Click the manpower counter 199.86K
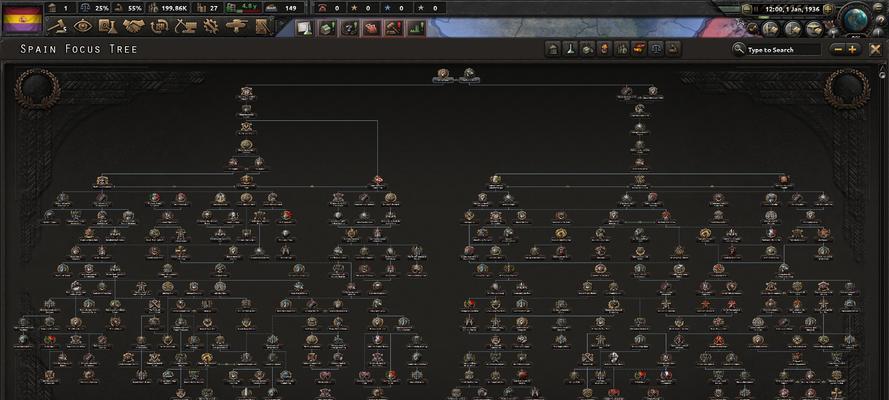Viewport: 889px width, 400px height. (169, 8)
